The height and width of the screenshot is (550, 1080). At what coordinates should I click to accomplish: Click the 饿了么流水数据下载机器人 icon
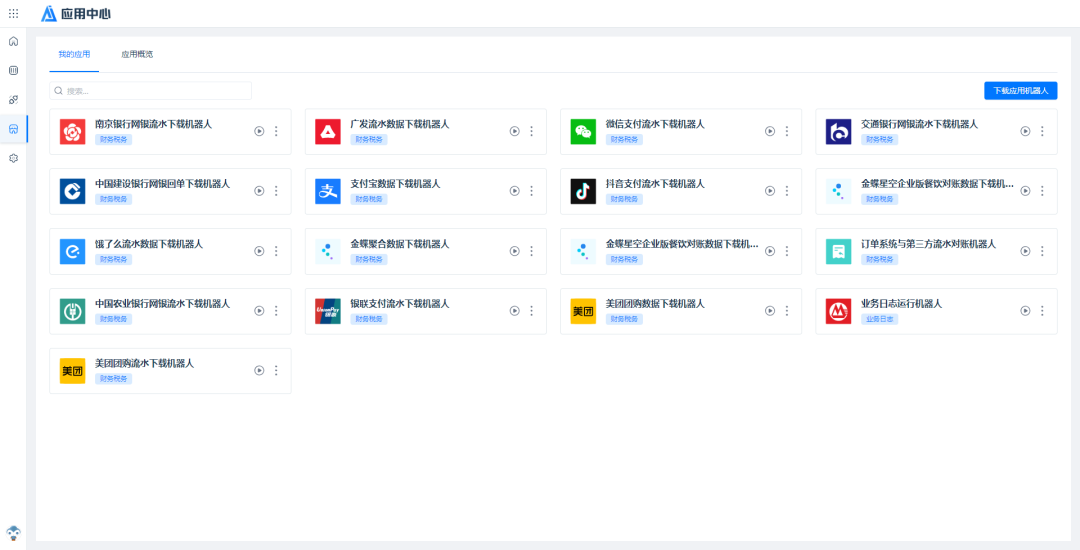(72, 251)
